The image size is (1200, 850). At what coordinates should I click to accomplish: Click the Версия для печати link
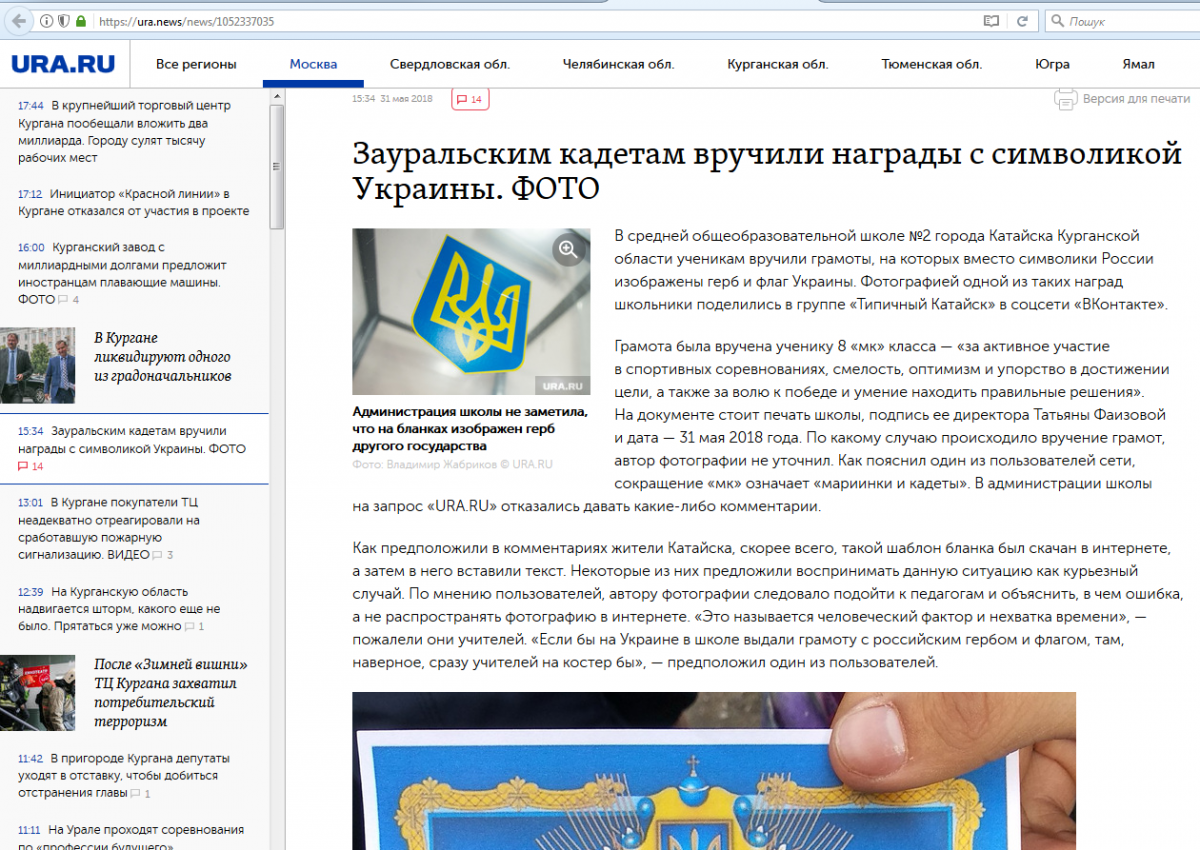[x=1136, y=99]
